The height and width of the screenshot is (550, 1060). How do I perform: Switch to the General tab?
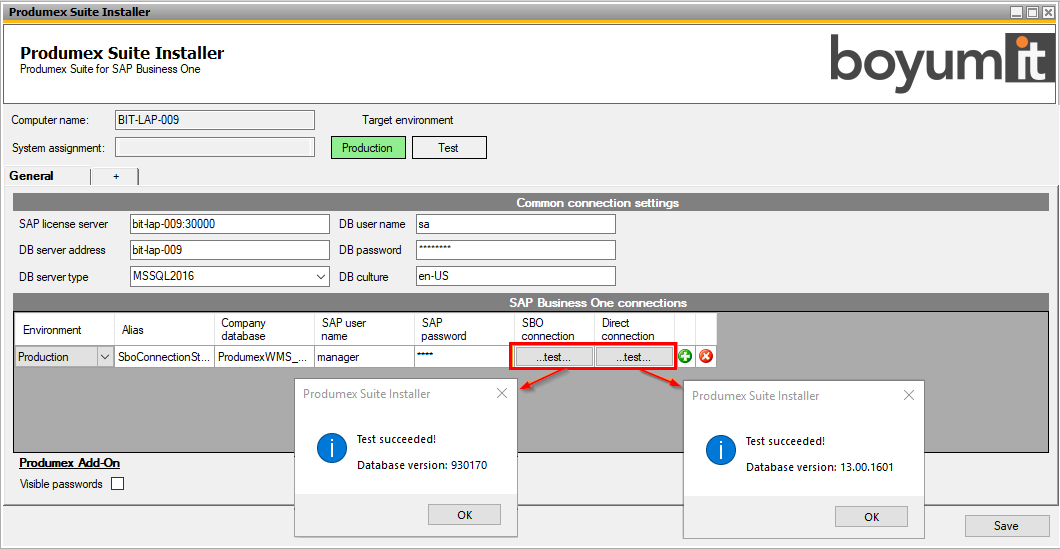(x=32, y=176)
